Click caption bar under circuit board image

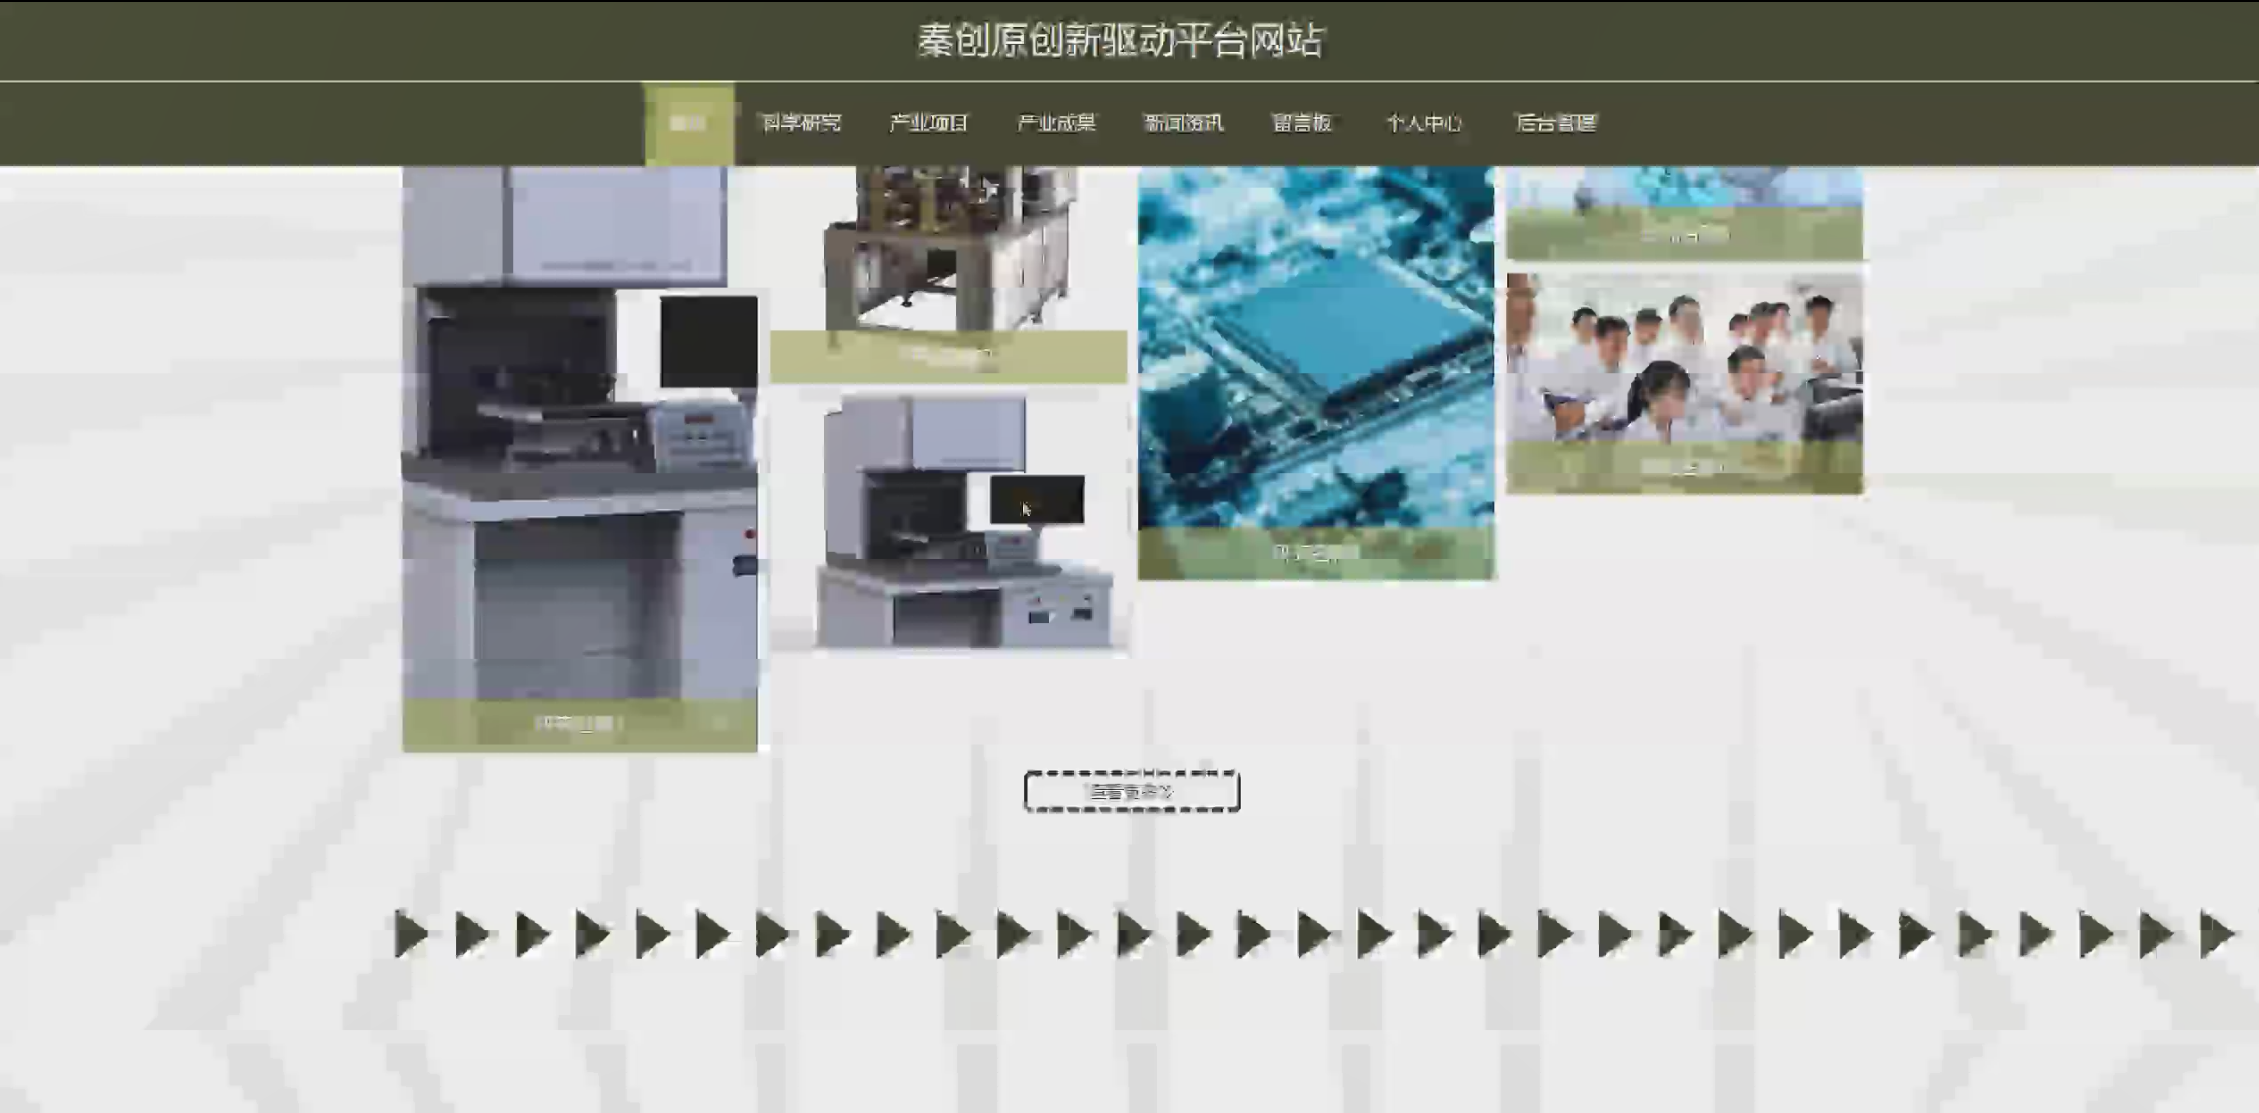tap(1316, 553)
